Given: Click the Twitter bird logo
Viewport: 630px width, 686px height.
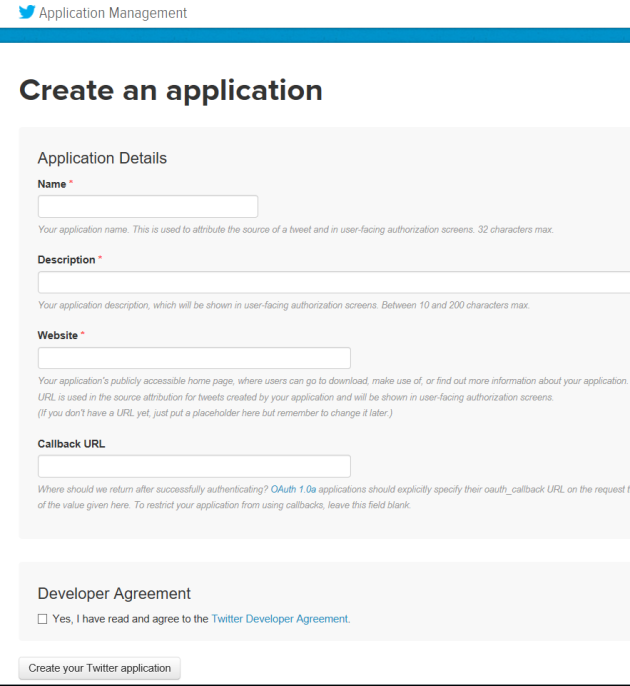Looking at the screenshot, I should click(27, 12).
